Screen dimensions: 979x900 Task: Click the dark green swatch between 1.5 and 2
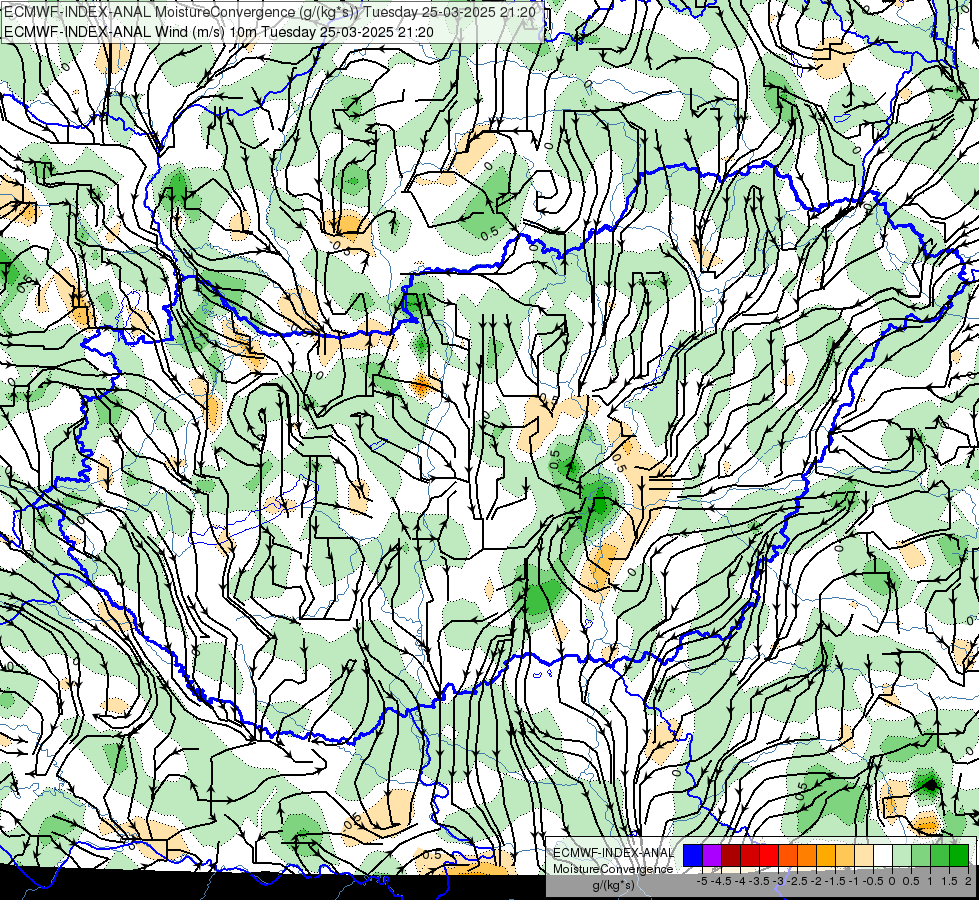(x=959, y=855)
